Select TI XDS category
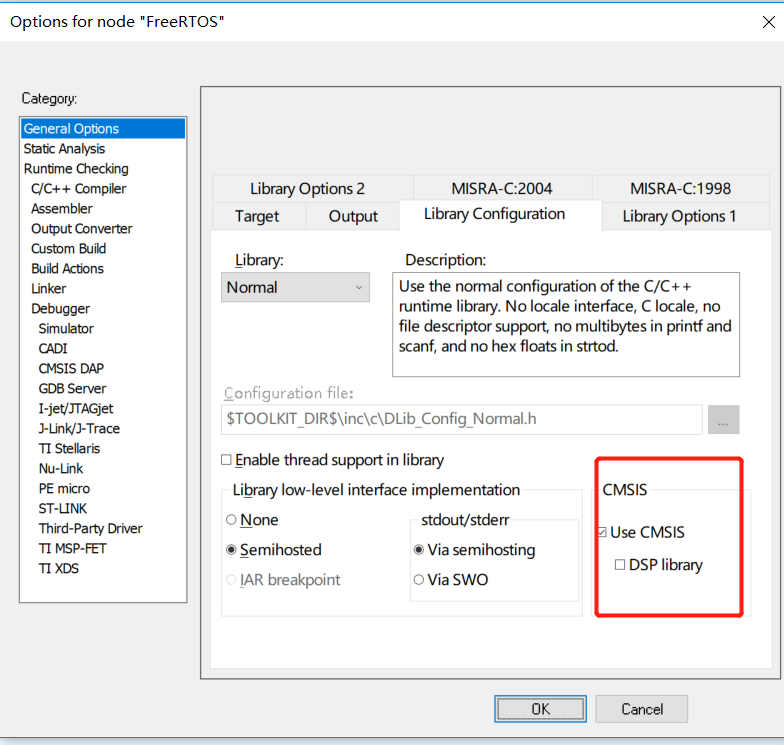 58,568
